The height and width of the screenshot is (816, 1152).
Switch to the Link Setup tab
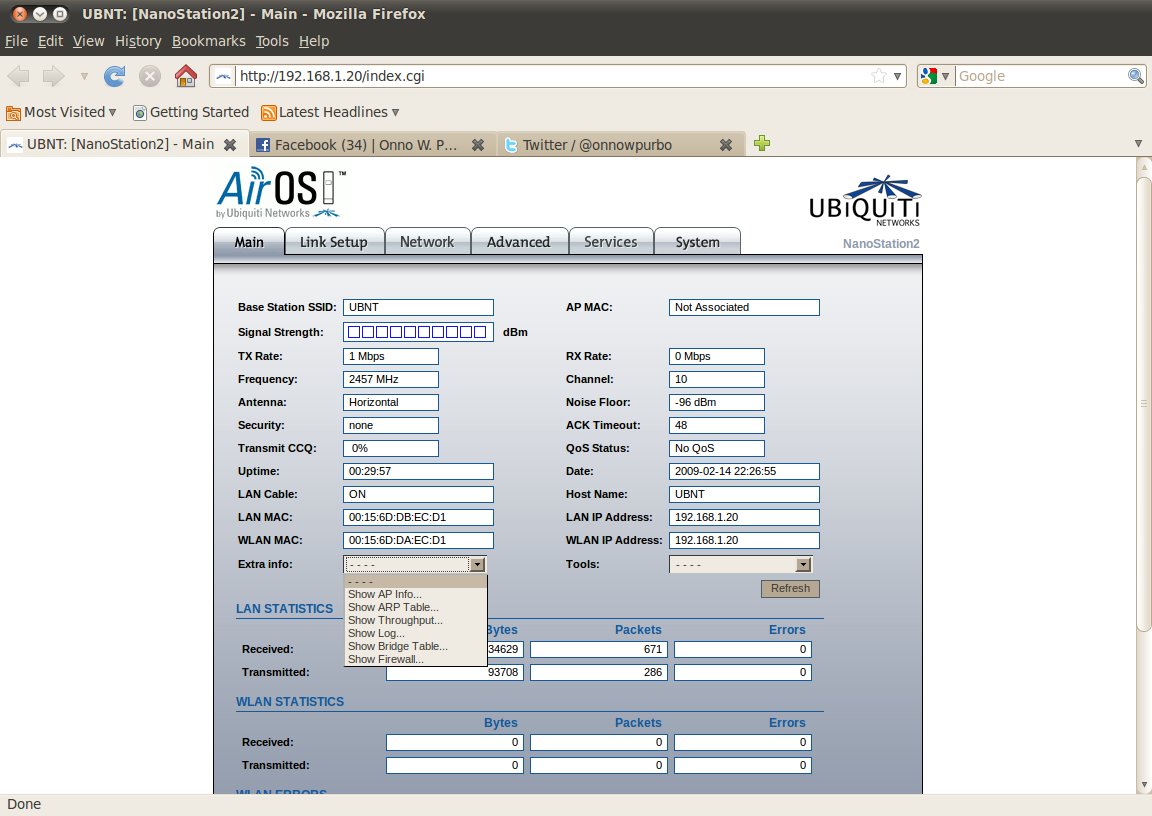(x=333, y=242)
